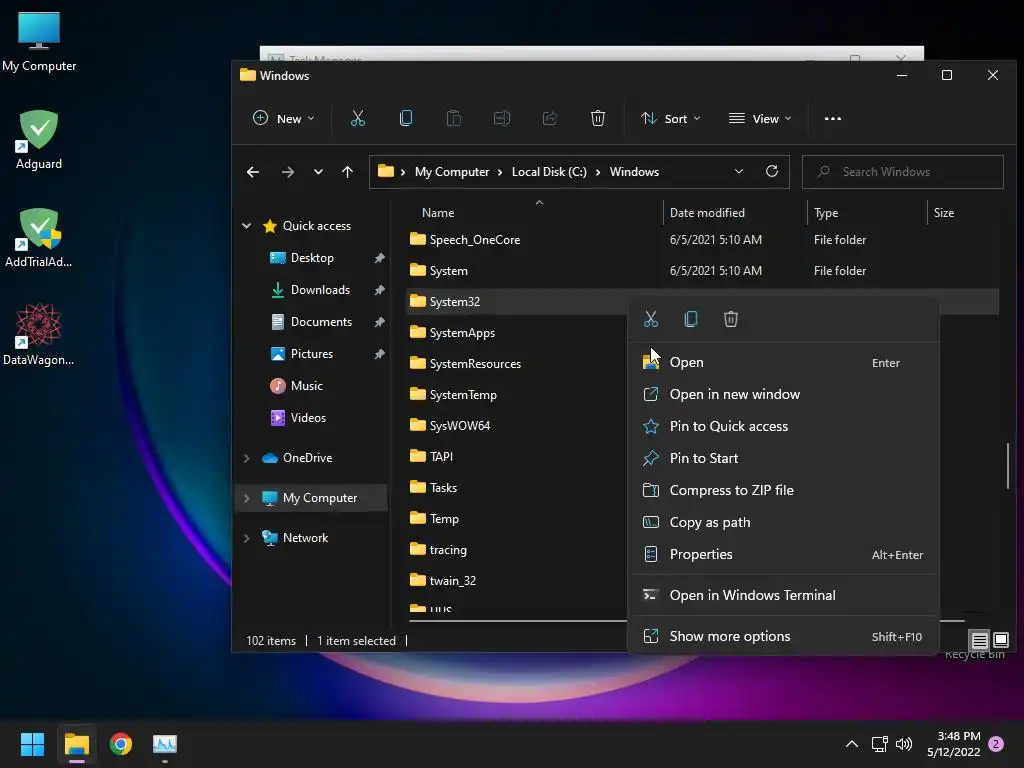Open the View dropdown

760,118
